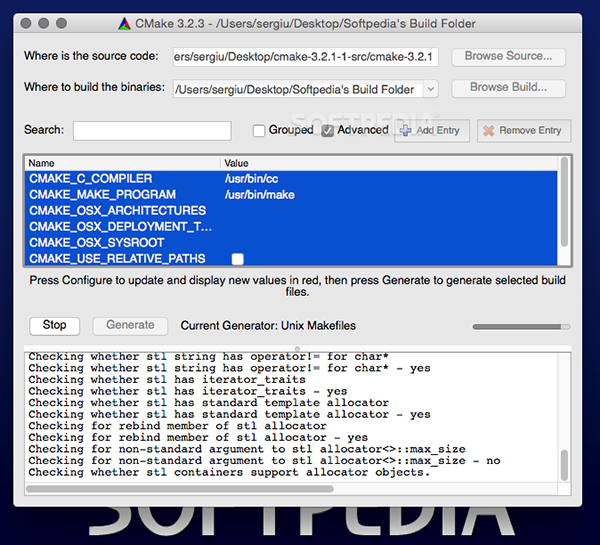
Task: Uncheck the Advanced checkbox
Action: coord(327,131)
